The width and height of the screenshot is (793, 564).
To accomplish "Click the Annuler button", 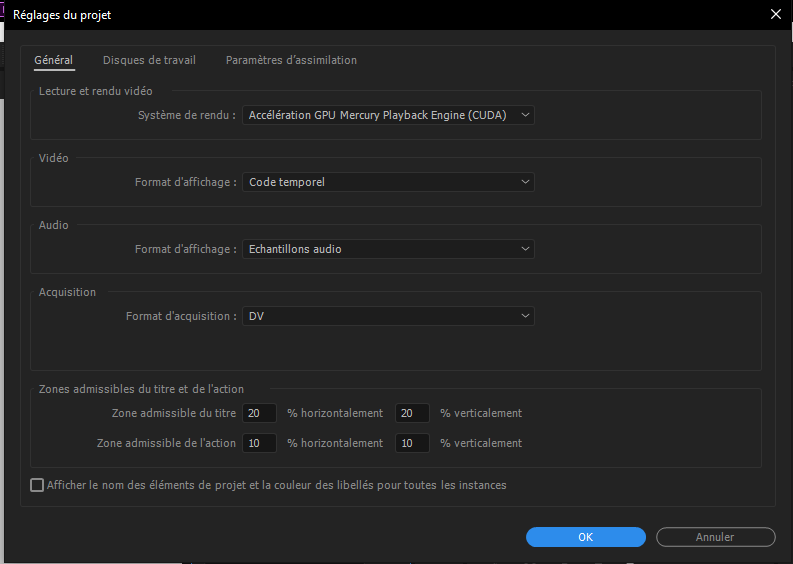I will [716, 537].
